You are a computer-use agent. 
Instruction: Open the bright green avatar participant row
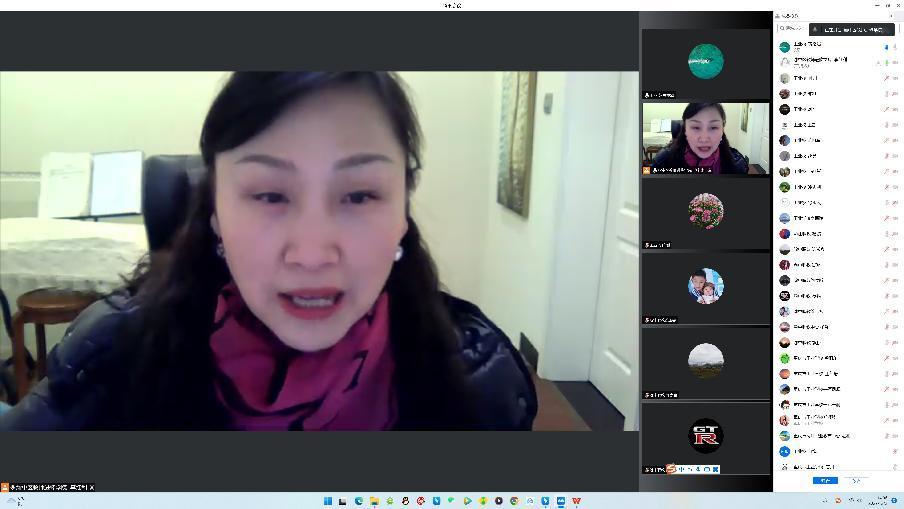[x=838, y=358]
